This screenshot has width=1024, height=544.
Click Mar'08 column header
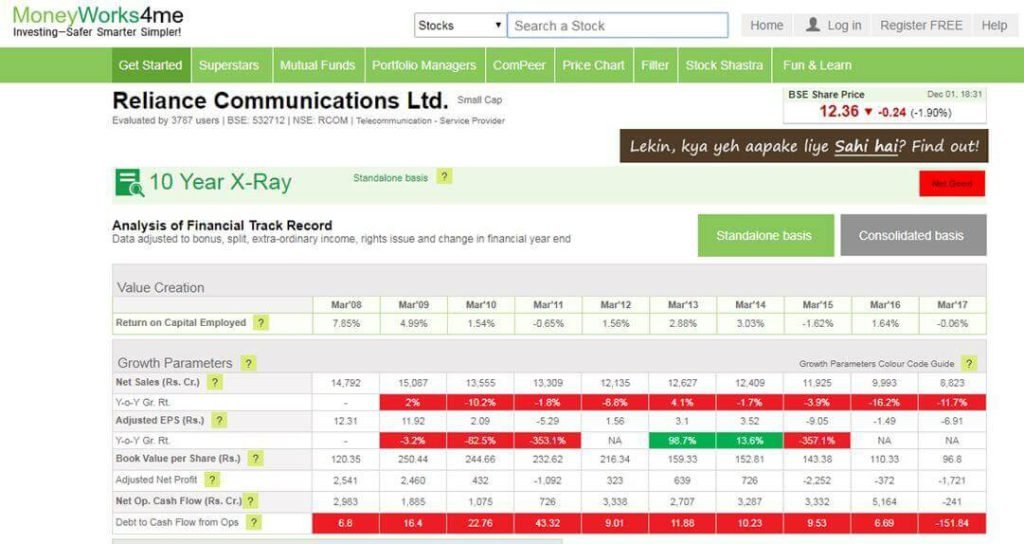point(346,305)
